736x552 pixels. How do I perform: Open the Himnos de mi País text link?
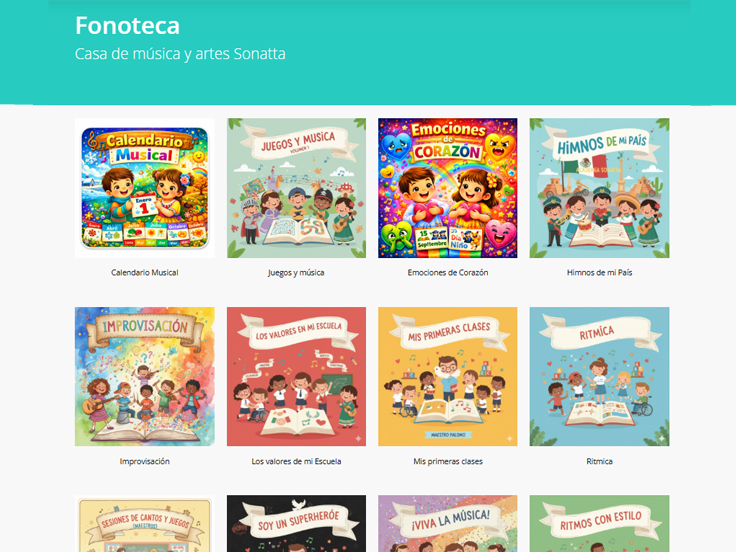click(599, 272)
